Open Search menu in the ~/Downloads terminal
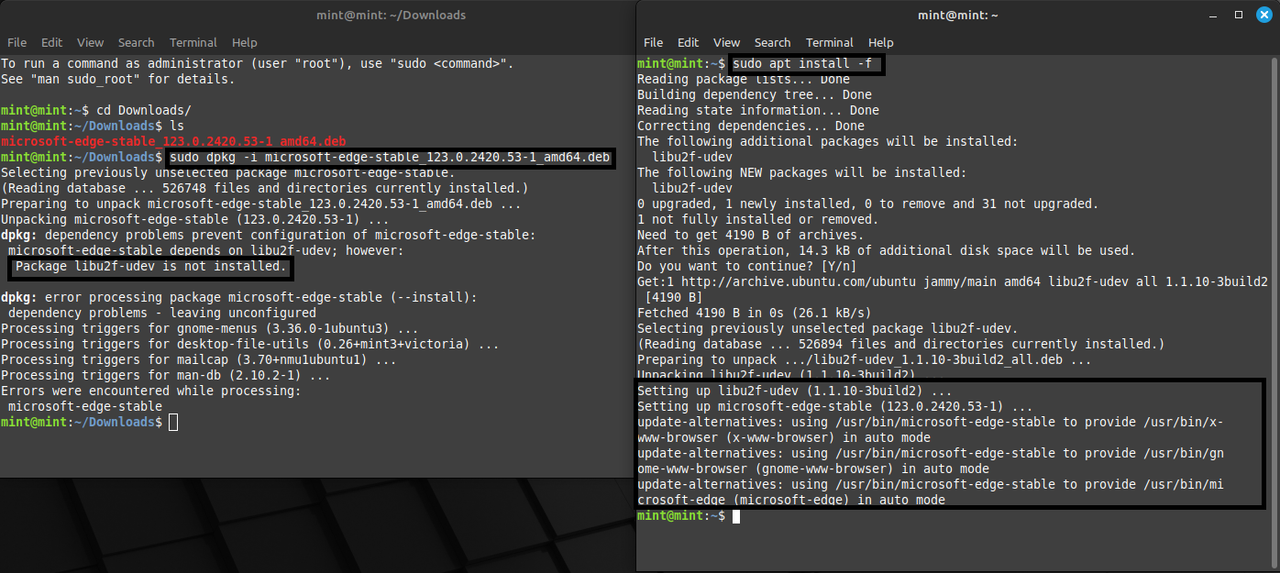 pyautogui.click(x=136, y=43)
